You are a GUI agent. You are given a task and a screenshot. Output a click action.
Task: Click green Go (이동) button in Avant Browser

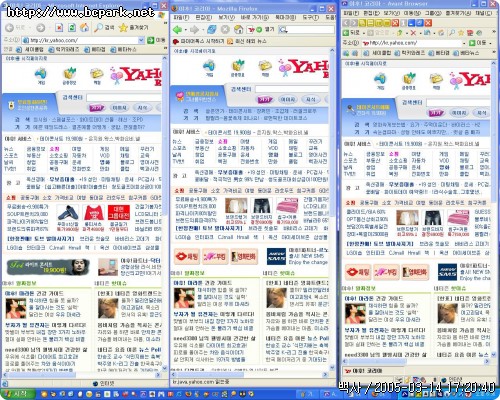point(478,43)
